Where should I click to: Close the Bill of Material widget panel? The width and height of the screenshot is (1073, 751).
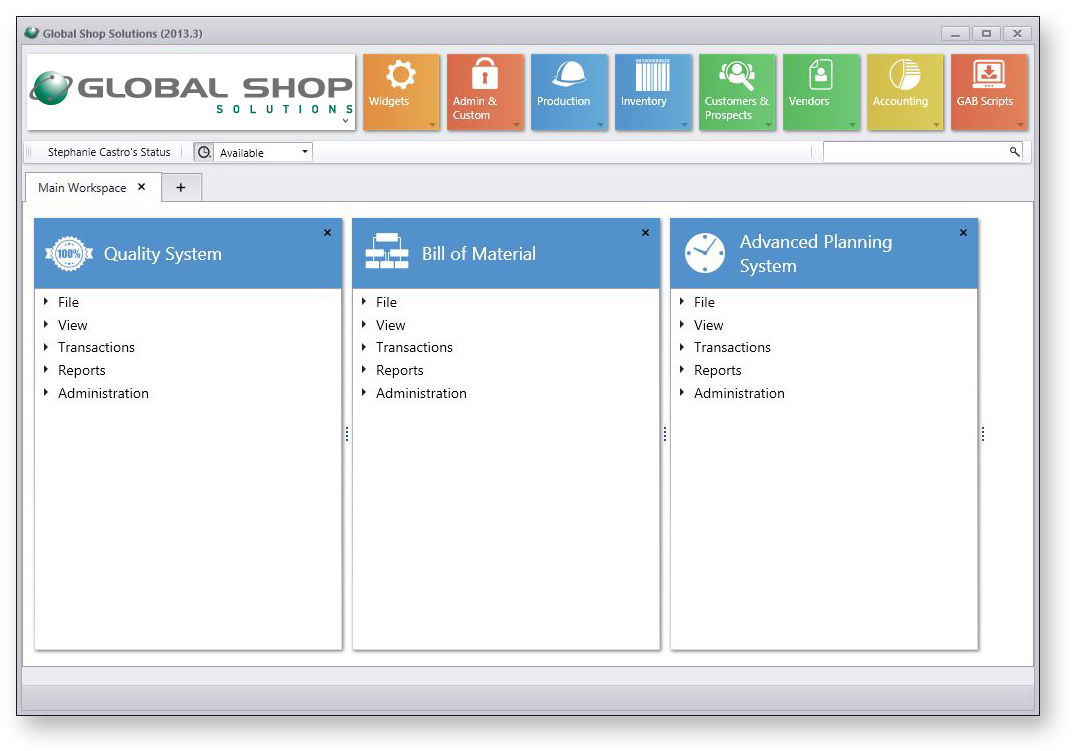tap(645, 233)
